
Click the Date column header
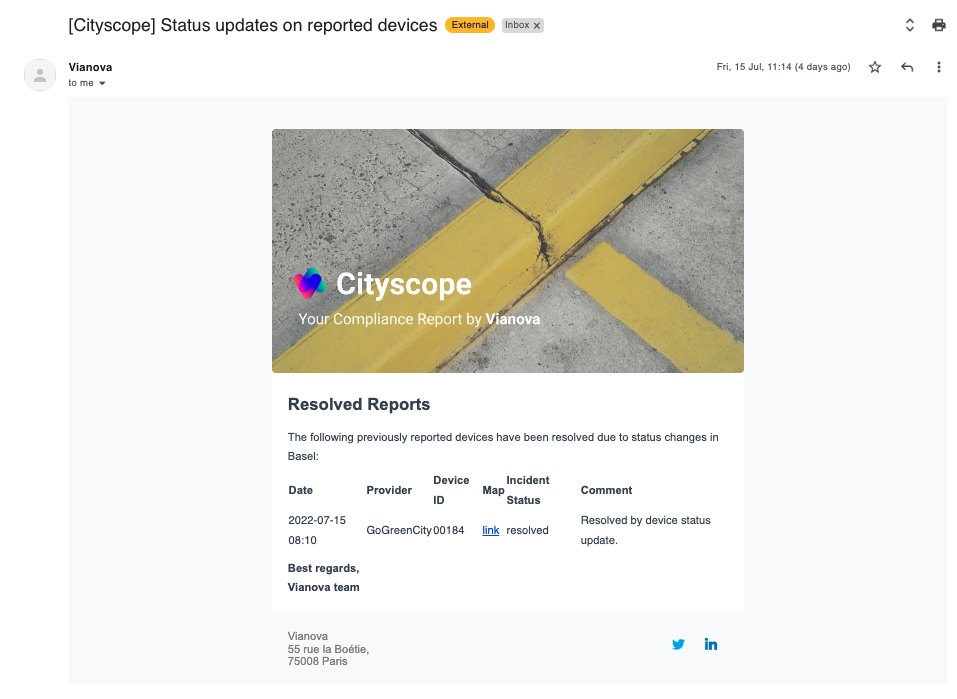click(x=300, y=490)
